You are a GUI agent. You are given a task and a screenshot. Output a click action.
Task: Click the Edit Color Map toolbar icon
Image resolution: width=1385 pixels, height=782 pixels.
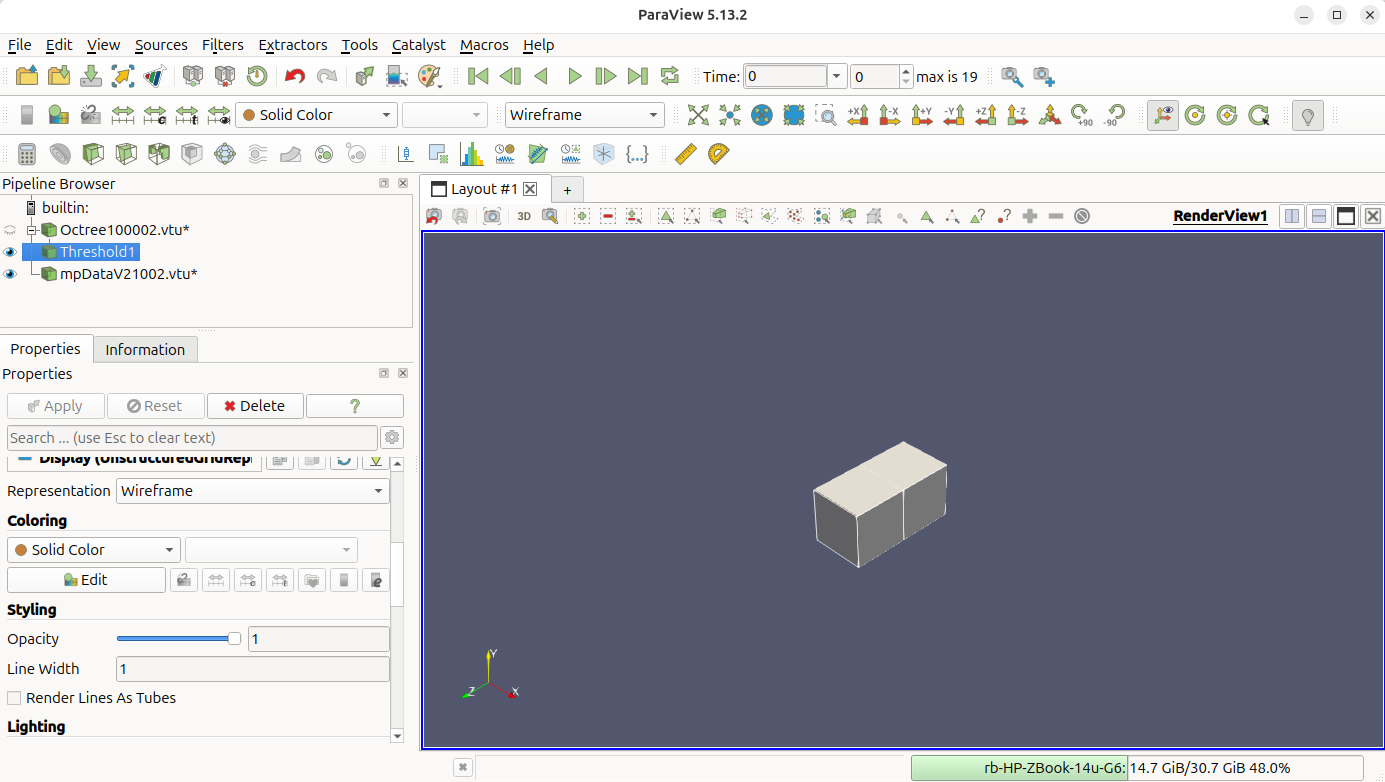coord(59,115)
